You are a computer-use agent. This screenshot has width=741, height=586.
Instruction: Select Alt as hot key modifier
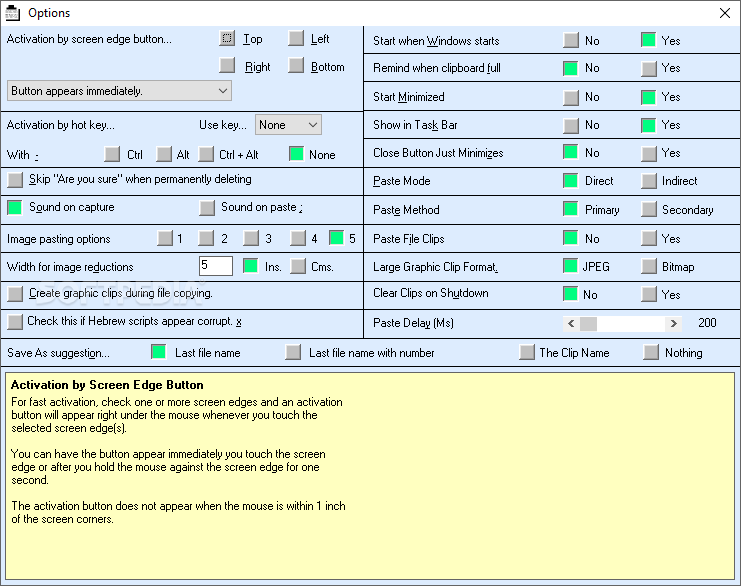pos(164,154)
